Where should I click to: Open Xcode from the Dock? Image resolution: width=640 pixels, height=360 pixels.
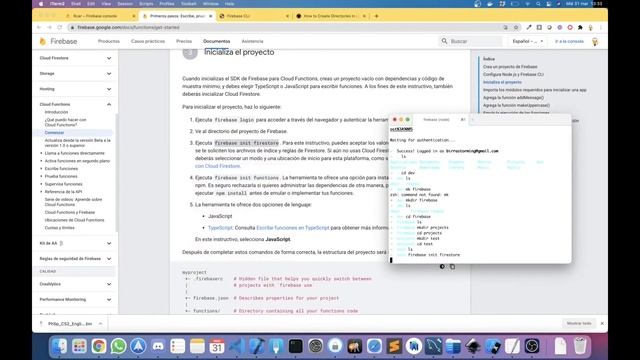coord(256,347)
